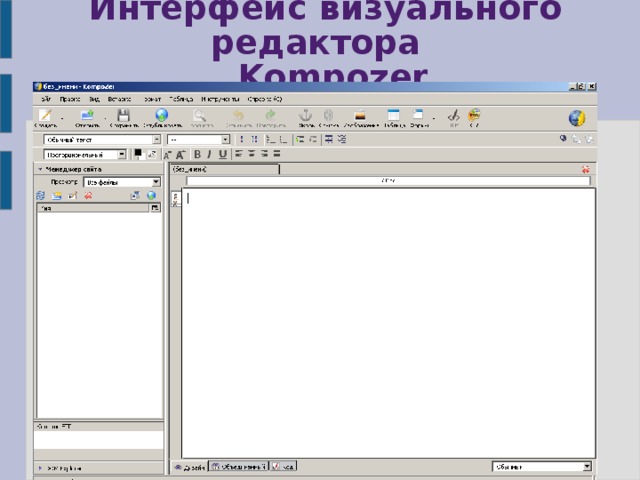Click the Сохранить floppy disk icon
Image resolution: width=640 pixels, height=480 pixels.
tap(123, 116)
